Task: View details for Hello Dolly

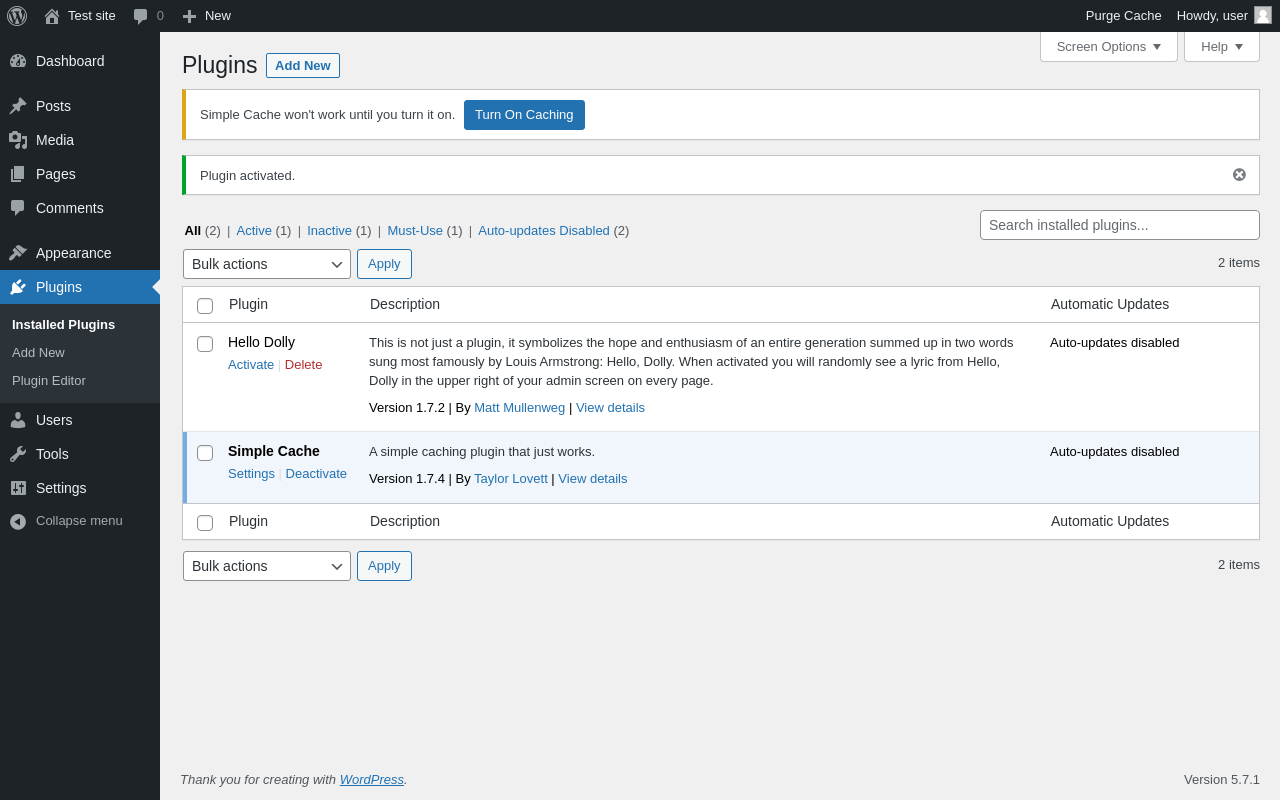Action: pyautogui.click(x=610, y=408)
